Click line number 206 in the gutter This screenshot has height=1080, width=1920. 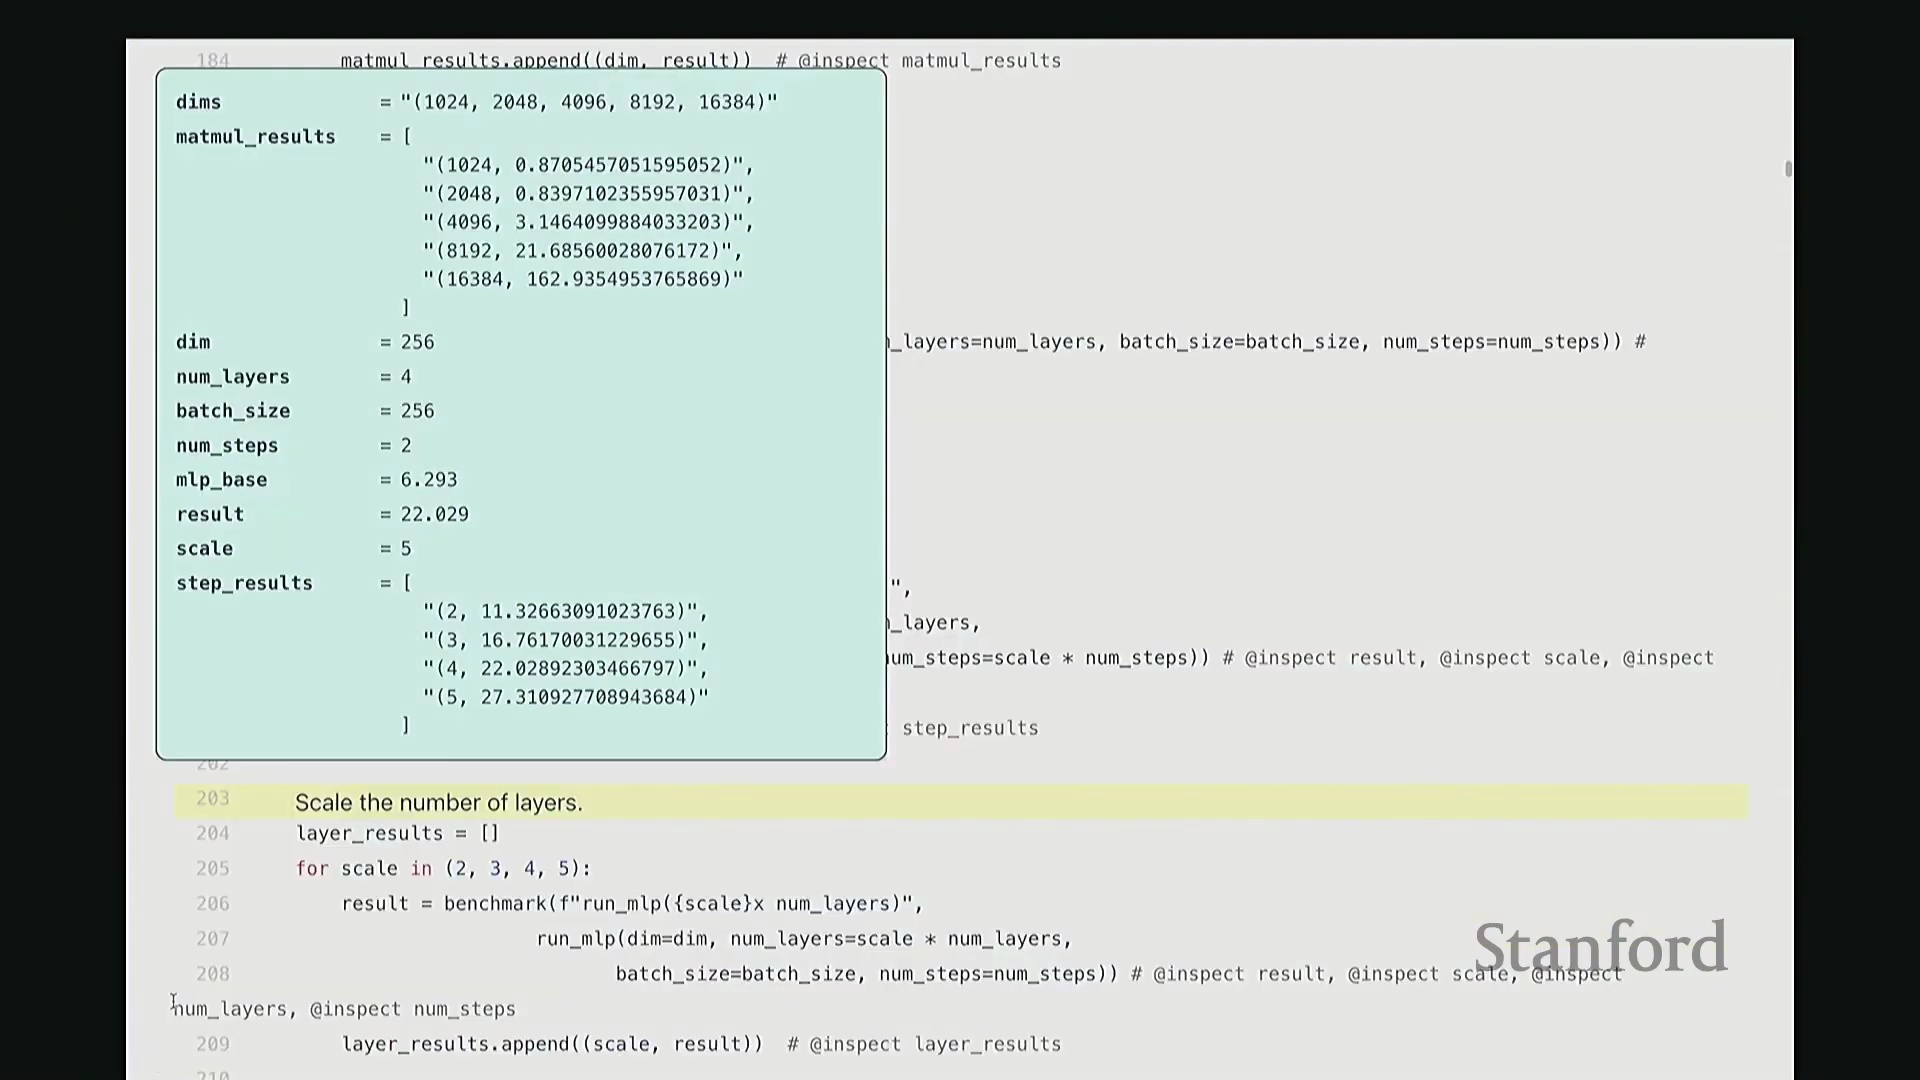click(x=212, y=903)
